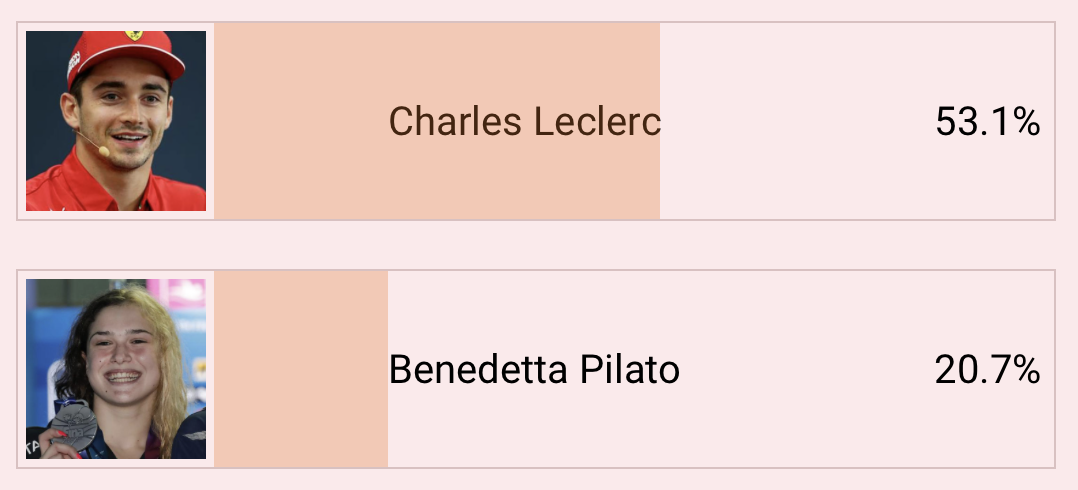
Task: Select the Benedetta Pilato name label
Action: coord(534,370)
